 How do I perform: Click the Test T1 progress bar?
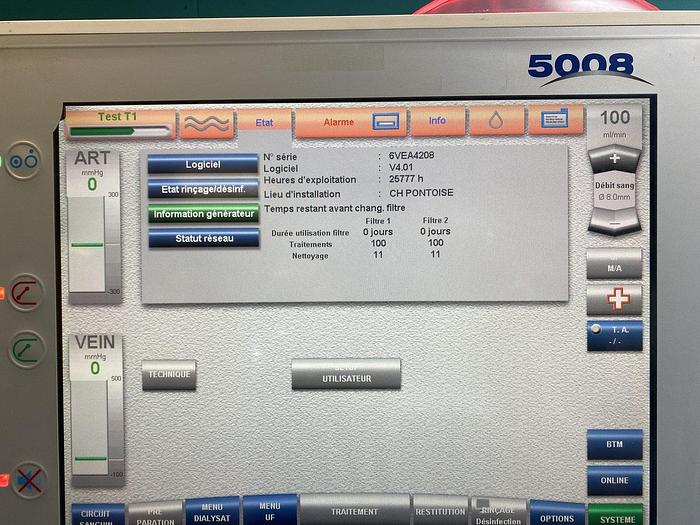coord(120,131)
